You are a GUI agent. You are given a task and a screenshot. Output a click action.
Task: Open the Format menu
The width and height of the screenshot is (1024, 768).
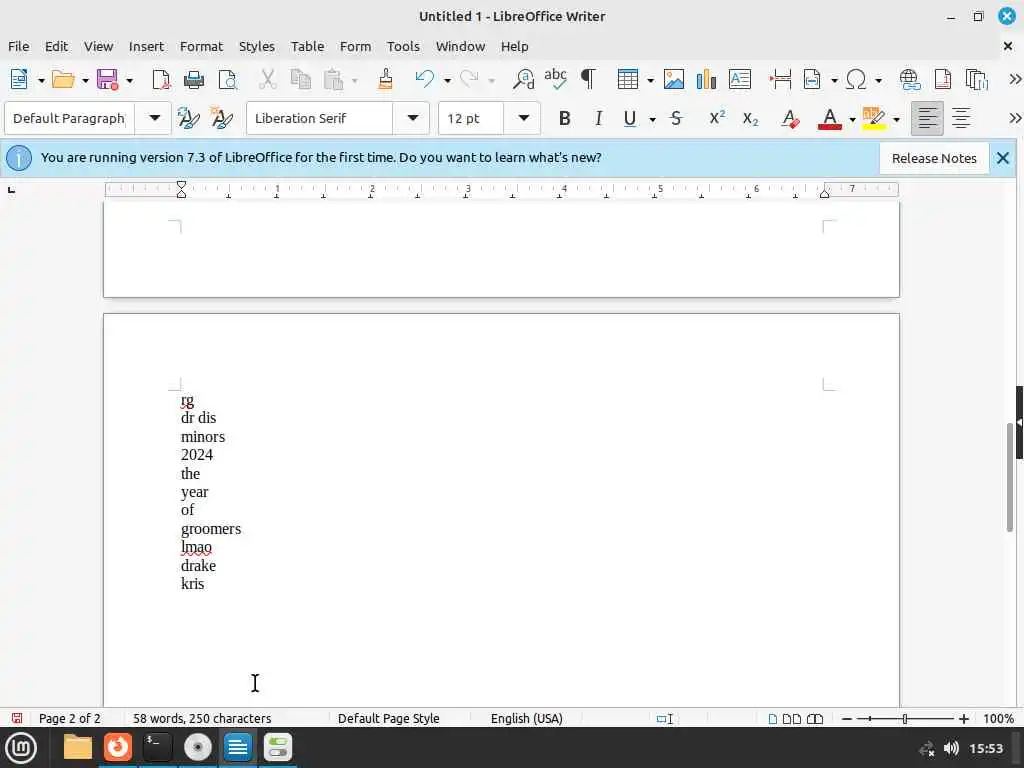click(201, 46)
